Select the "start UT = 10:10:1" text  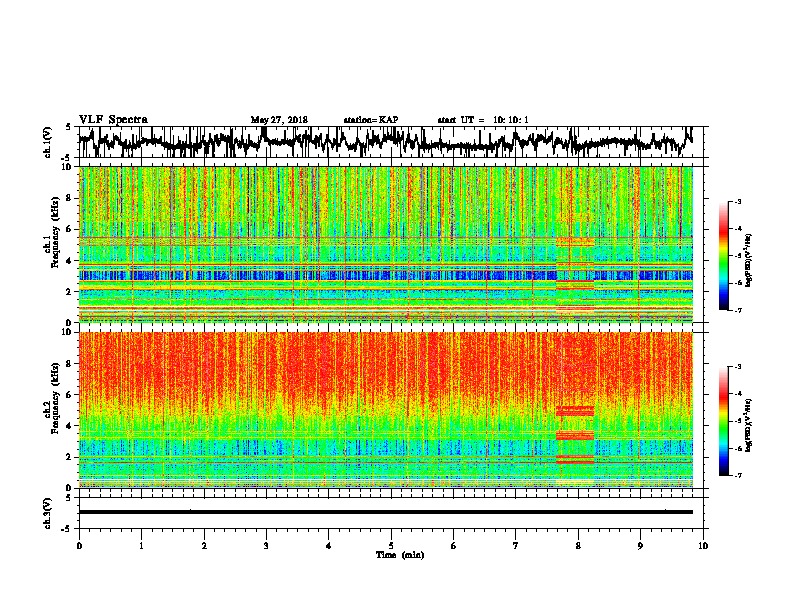[x=483, y=120]
